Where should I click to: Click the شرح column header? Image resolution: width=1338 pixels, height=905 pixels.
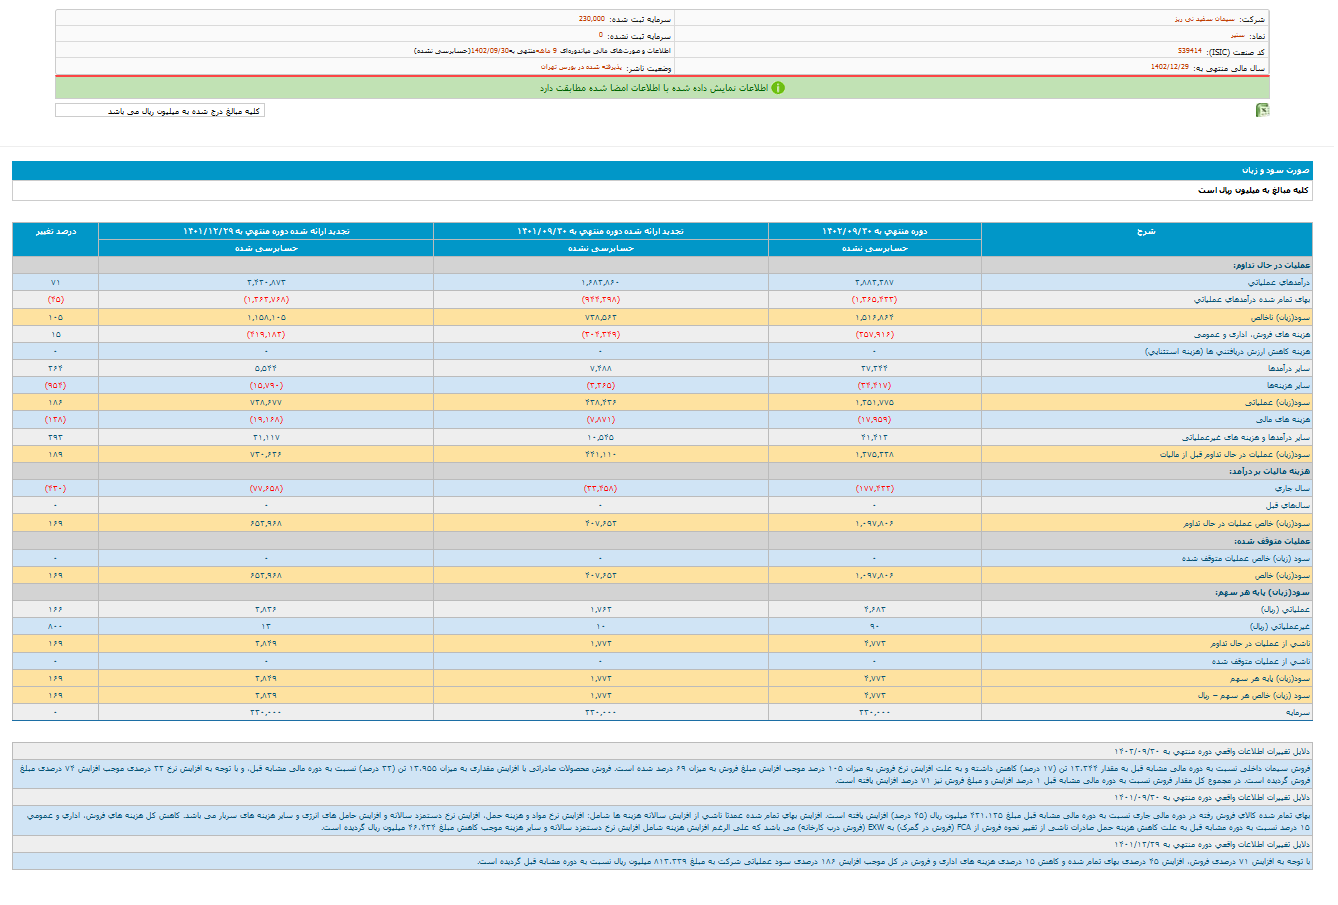click(1145, 231)
